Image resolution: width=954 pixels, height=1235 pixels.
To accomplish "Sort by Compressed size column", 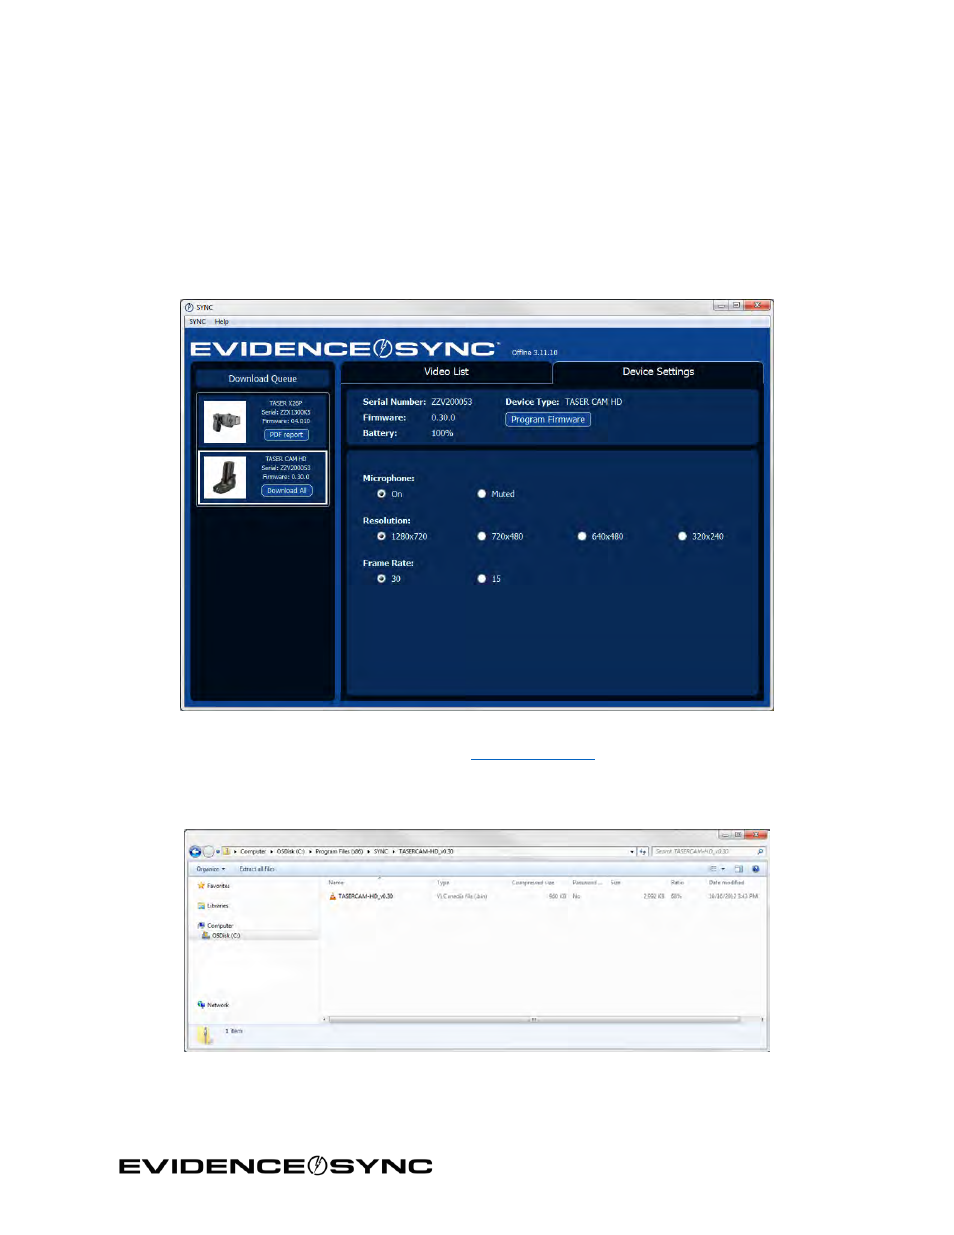I will click(533, 883).
